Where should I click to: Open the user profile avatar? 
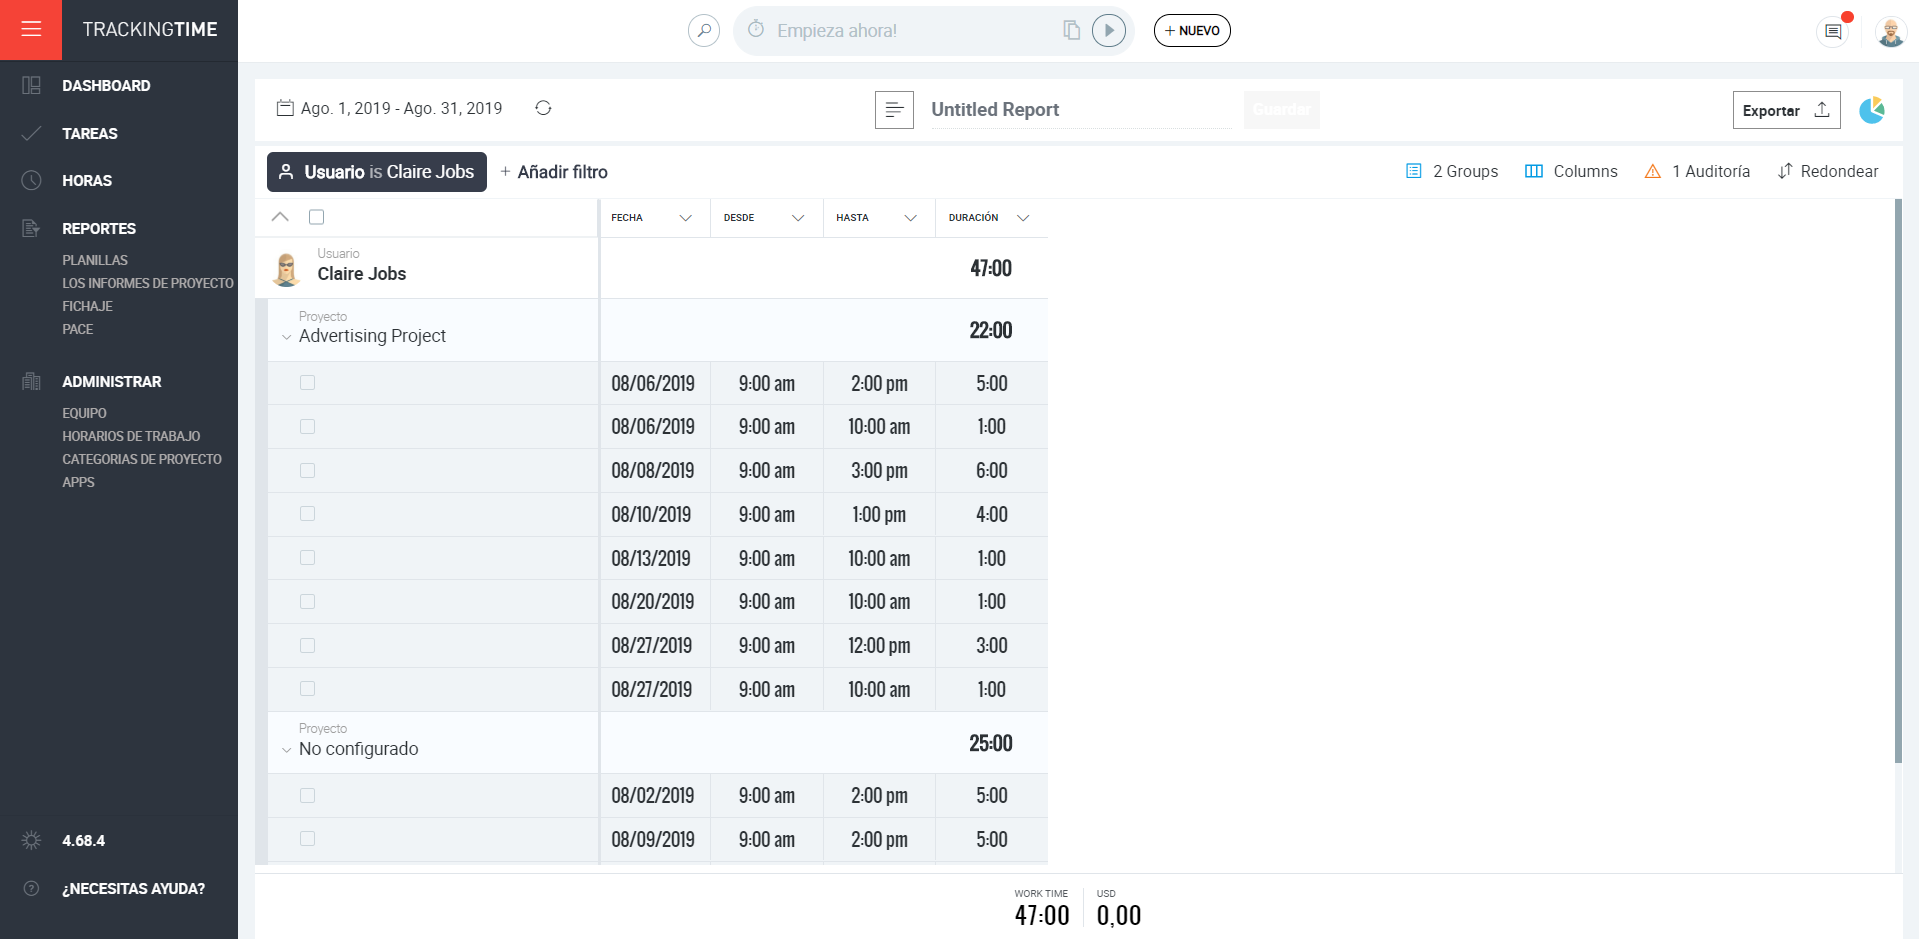click(1890, 32)
